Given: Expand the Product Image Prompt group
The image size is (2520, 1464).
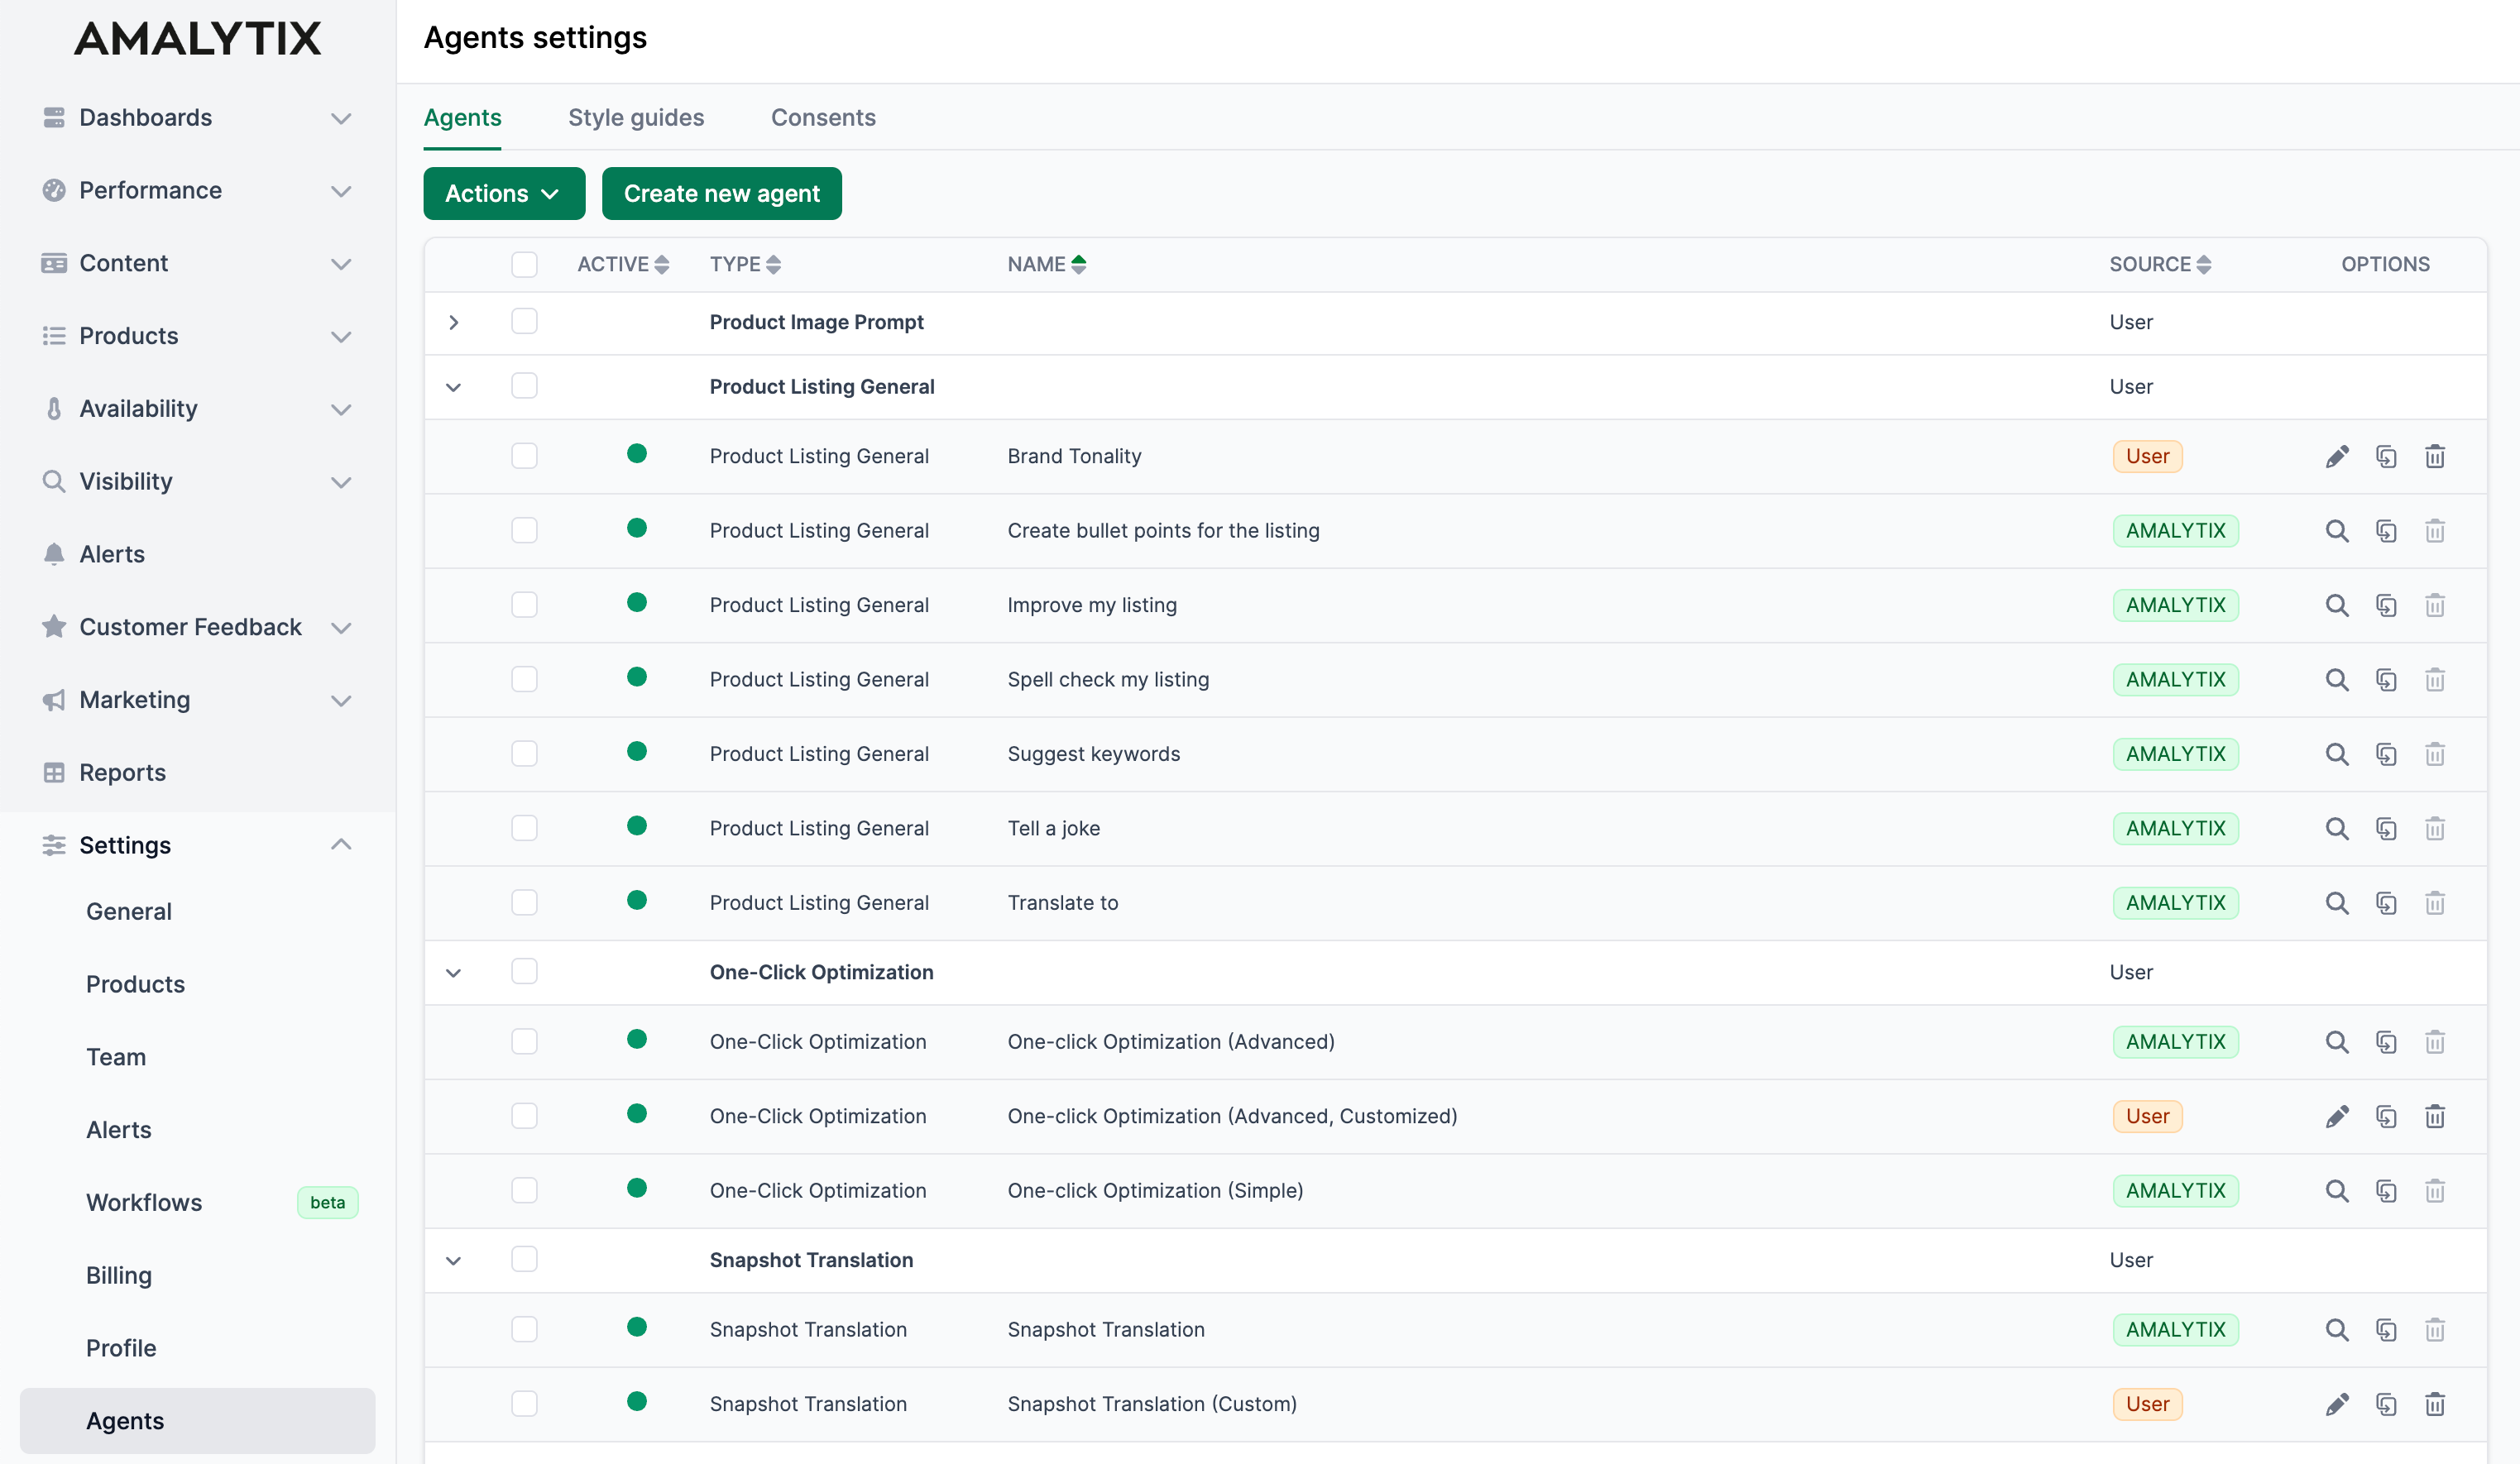Looking at the screenshot, I should (453, 322).
